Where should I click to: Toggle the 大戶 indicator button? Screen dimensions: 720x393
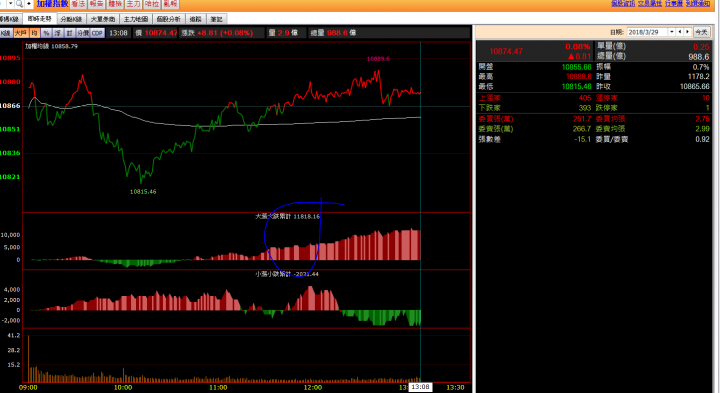[21, 33]
